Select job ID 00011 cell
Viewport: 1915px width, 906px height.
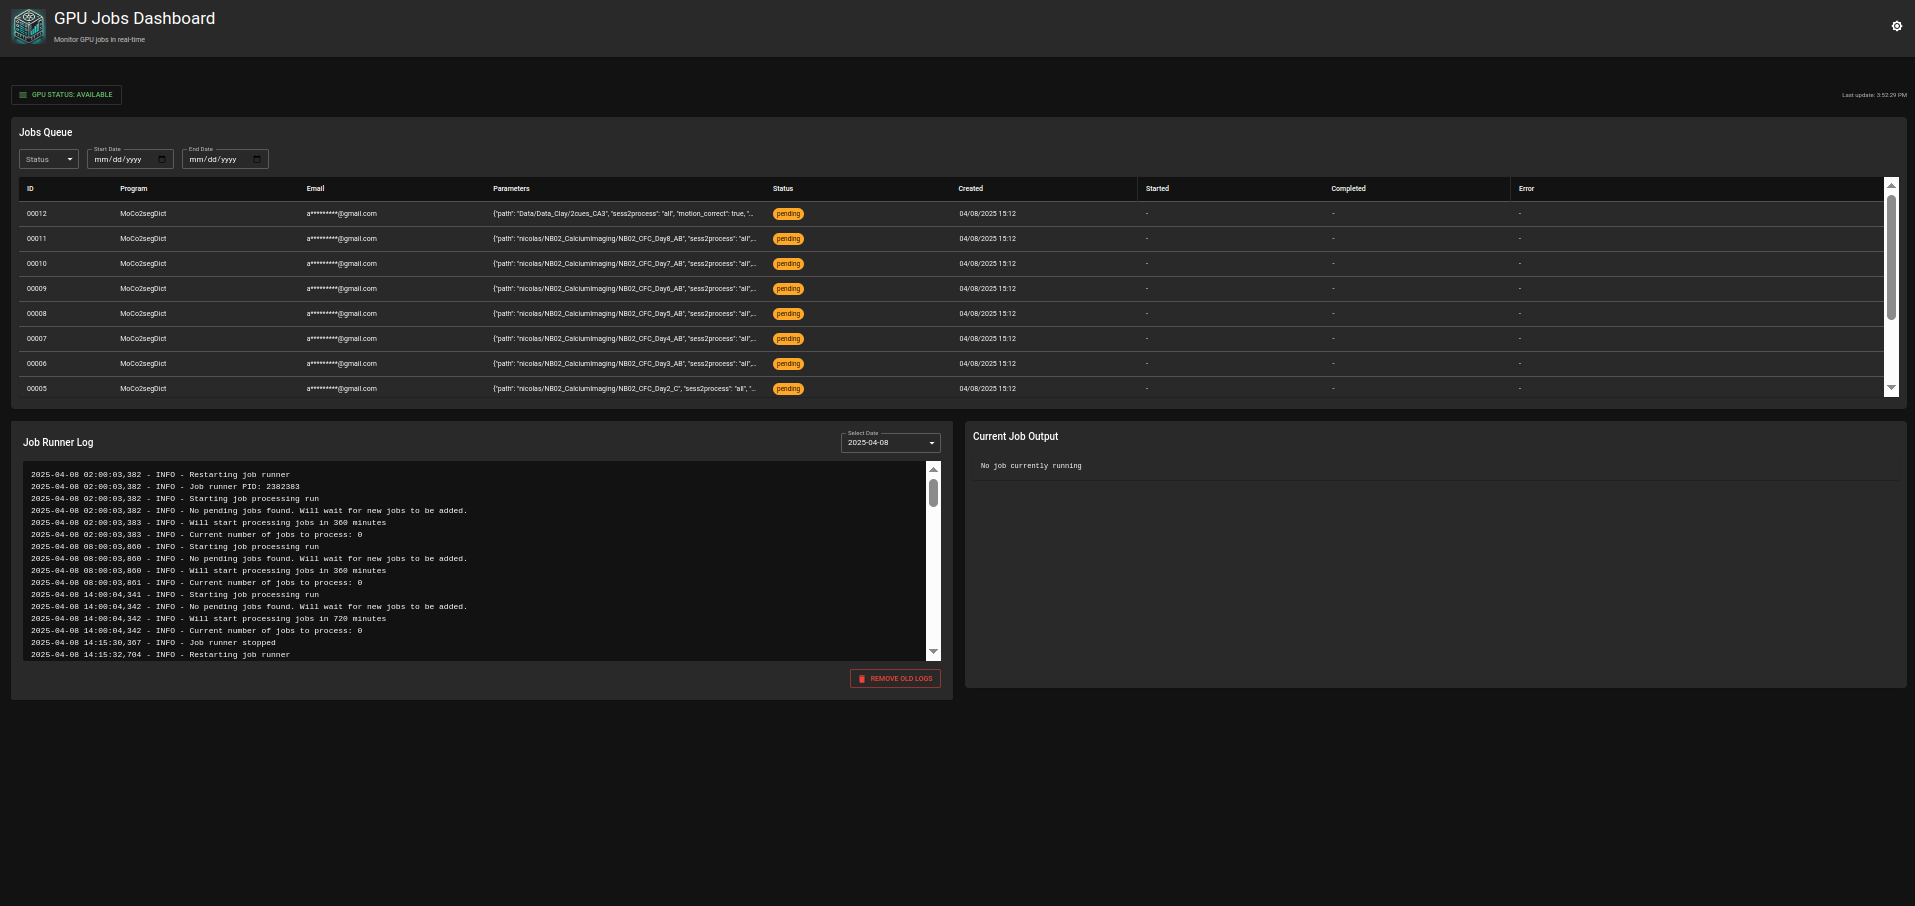coord(37,239)
